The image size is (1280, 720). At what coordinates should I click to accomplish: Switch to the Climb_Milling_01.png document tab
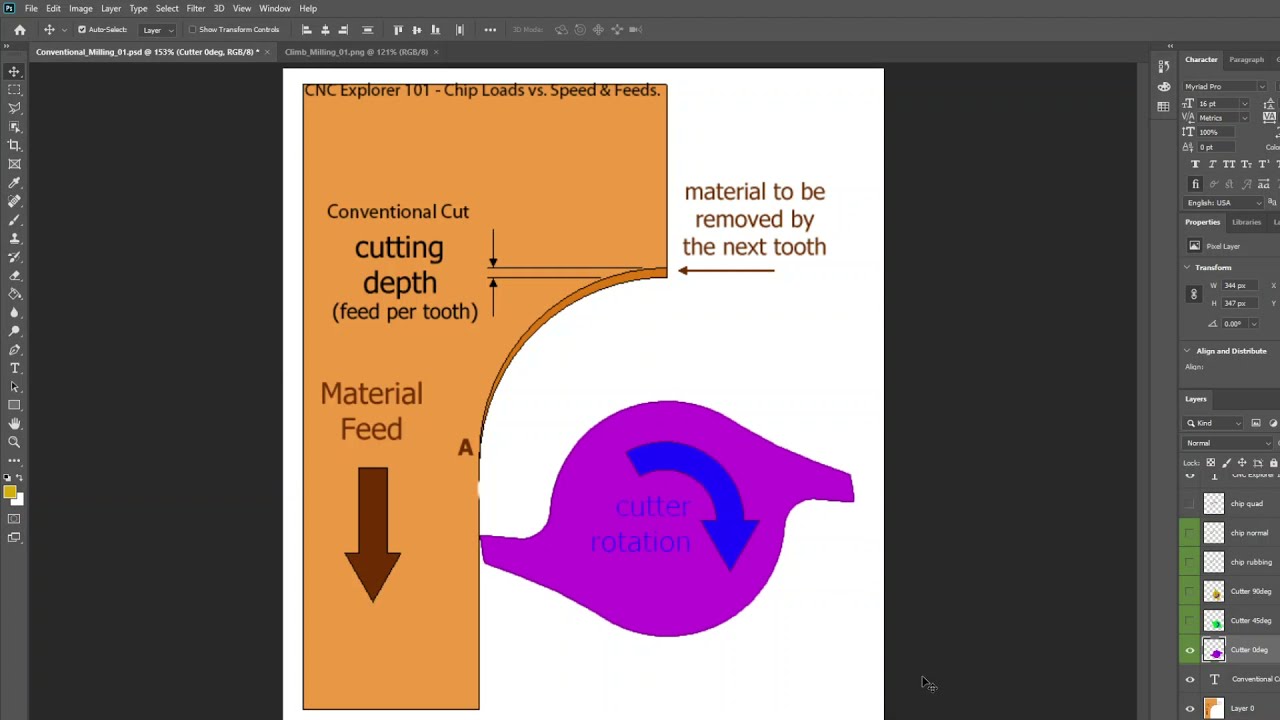(x=356, y=52)
